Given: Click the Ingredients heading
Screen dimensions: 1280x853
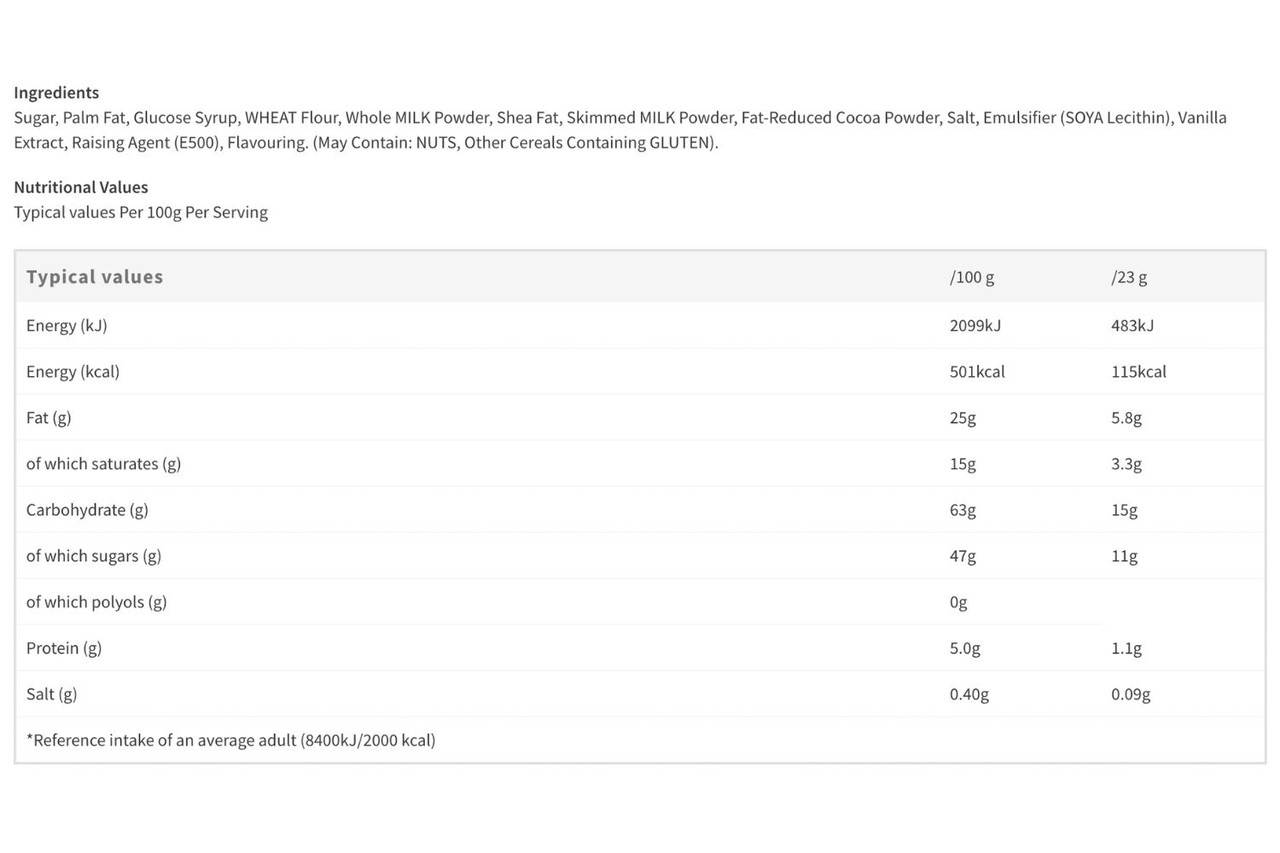Looking at the screenshot, I should click(56, 93).
